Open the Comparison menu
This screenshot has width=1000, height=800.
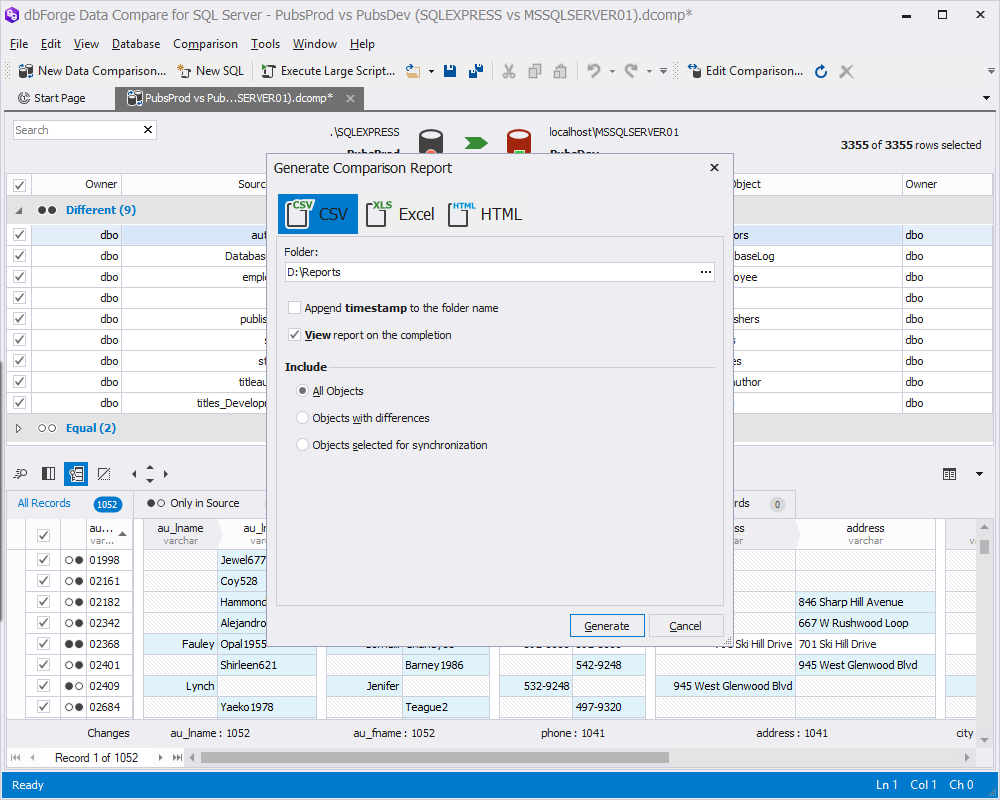click(205, 43)
